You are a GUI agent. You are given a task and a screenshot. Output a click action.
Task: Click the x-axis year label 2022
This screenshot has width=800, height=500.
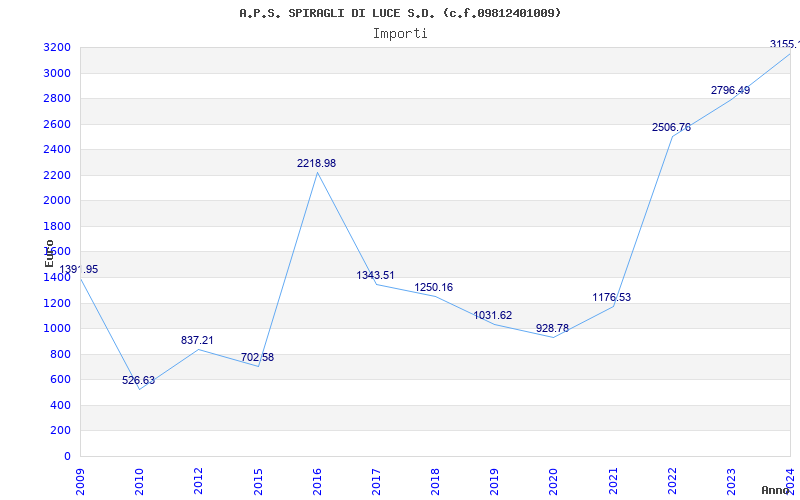point(672,481)
